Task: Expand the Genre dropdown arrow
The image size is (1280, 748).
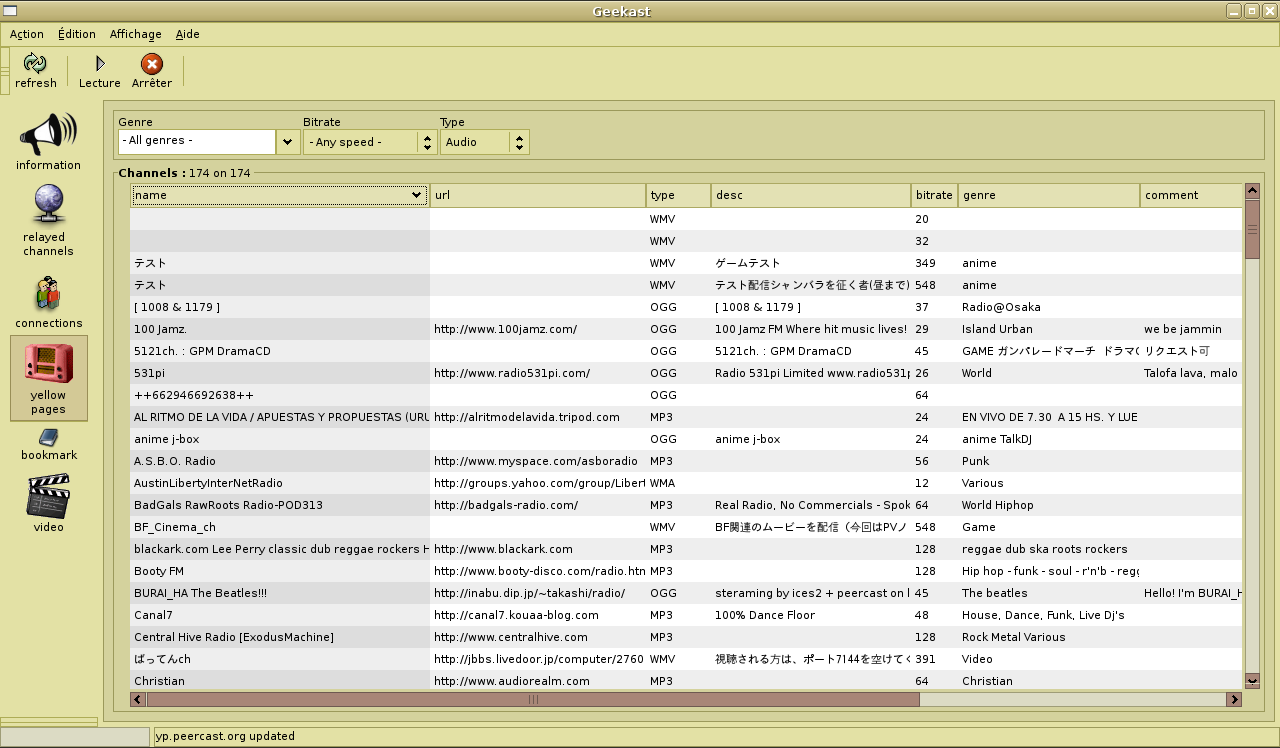Action: click(x=288, y=142)
